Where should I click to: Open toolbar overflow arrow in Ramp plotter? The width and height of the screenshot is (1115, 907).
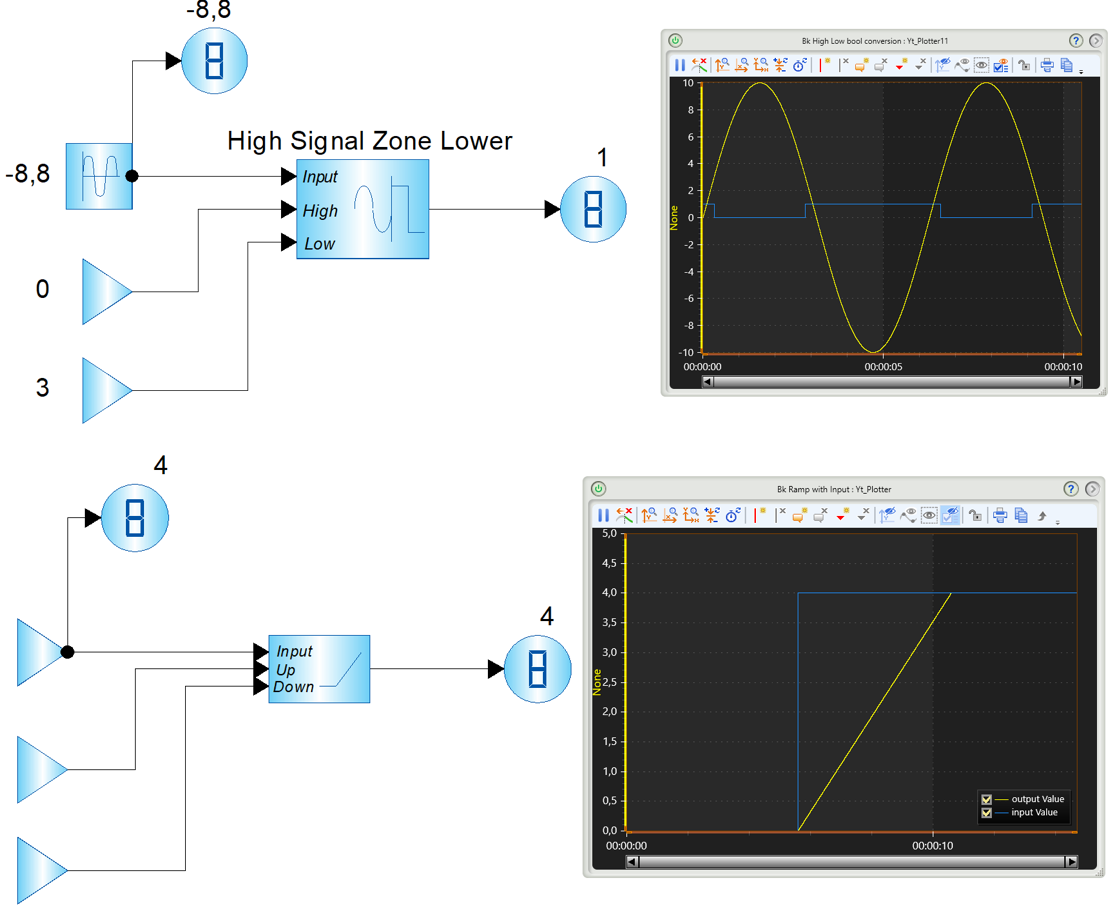pyautogui.click(x=1057, y=522)
